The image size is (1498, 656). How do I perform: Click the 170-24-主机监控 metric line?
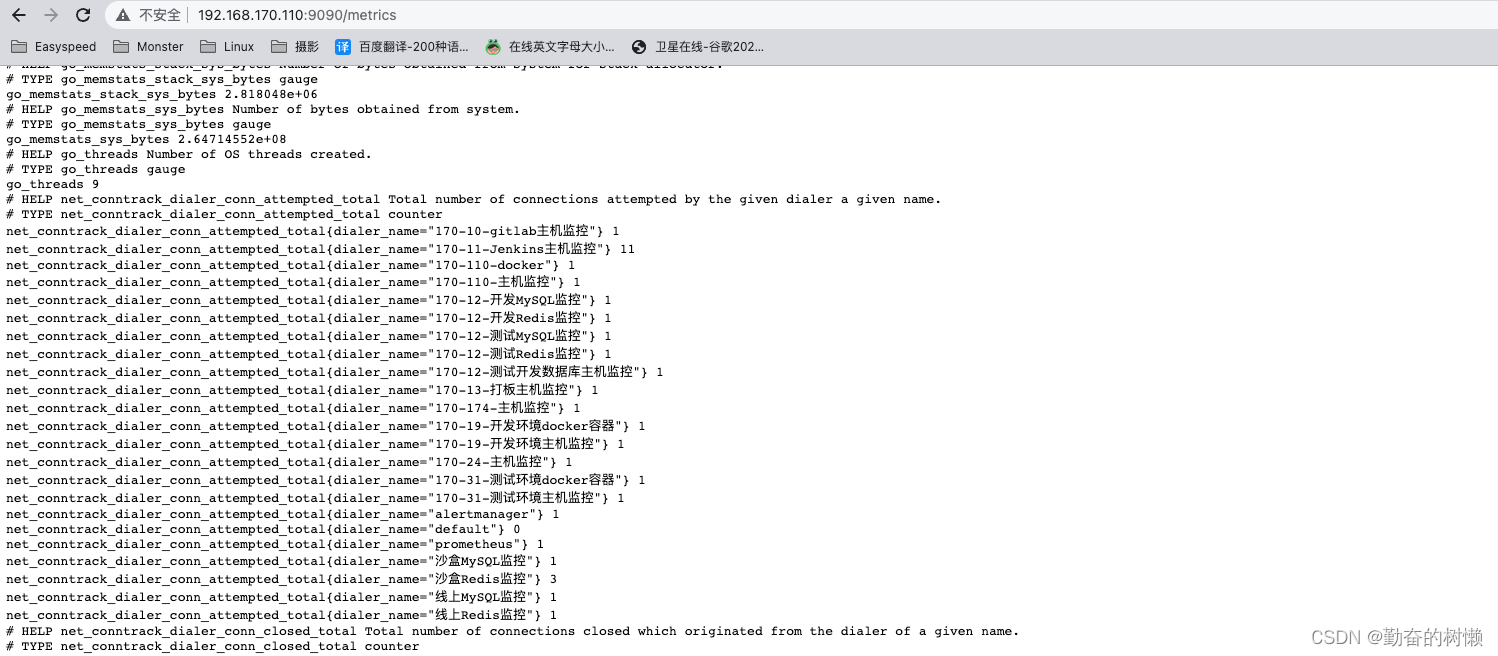pos(289,462)
